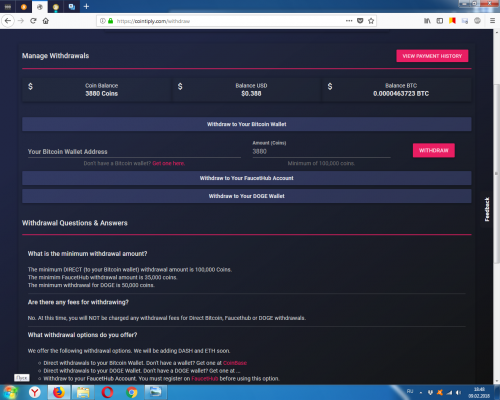Click the system clock in the tray

coord(479,393)
